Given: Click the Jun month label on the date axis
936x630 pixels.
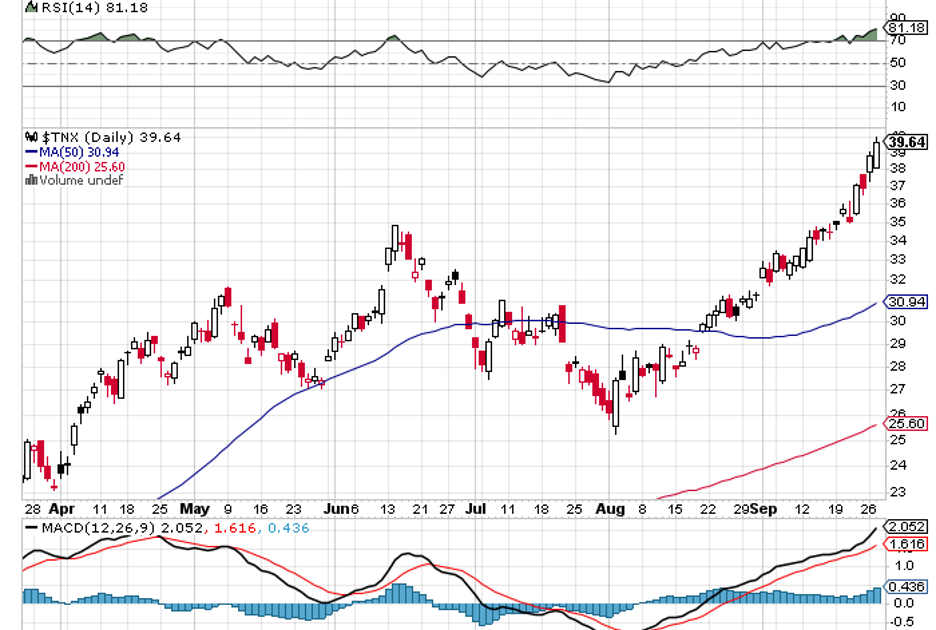Looking at the screenshot, I should [x=336, y=508].
